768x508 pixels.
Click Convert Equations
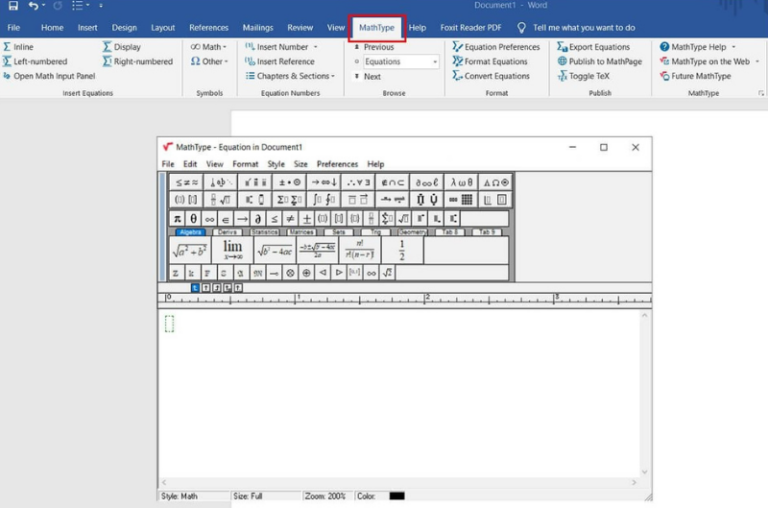pos(491,76)
